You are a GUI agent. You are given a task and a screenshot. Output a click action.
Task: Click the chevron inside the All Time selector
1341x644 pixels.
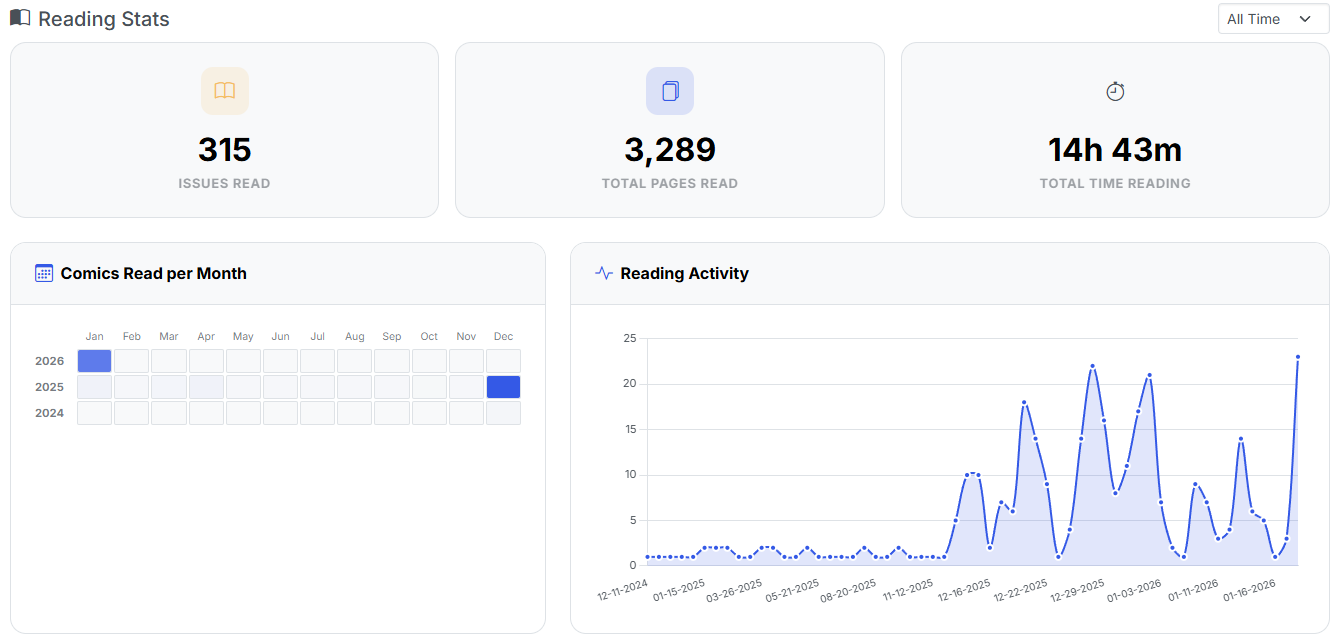point(1304,19)
